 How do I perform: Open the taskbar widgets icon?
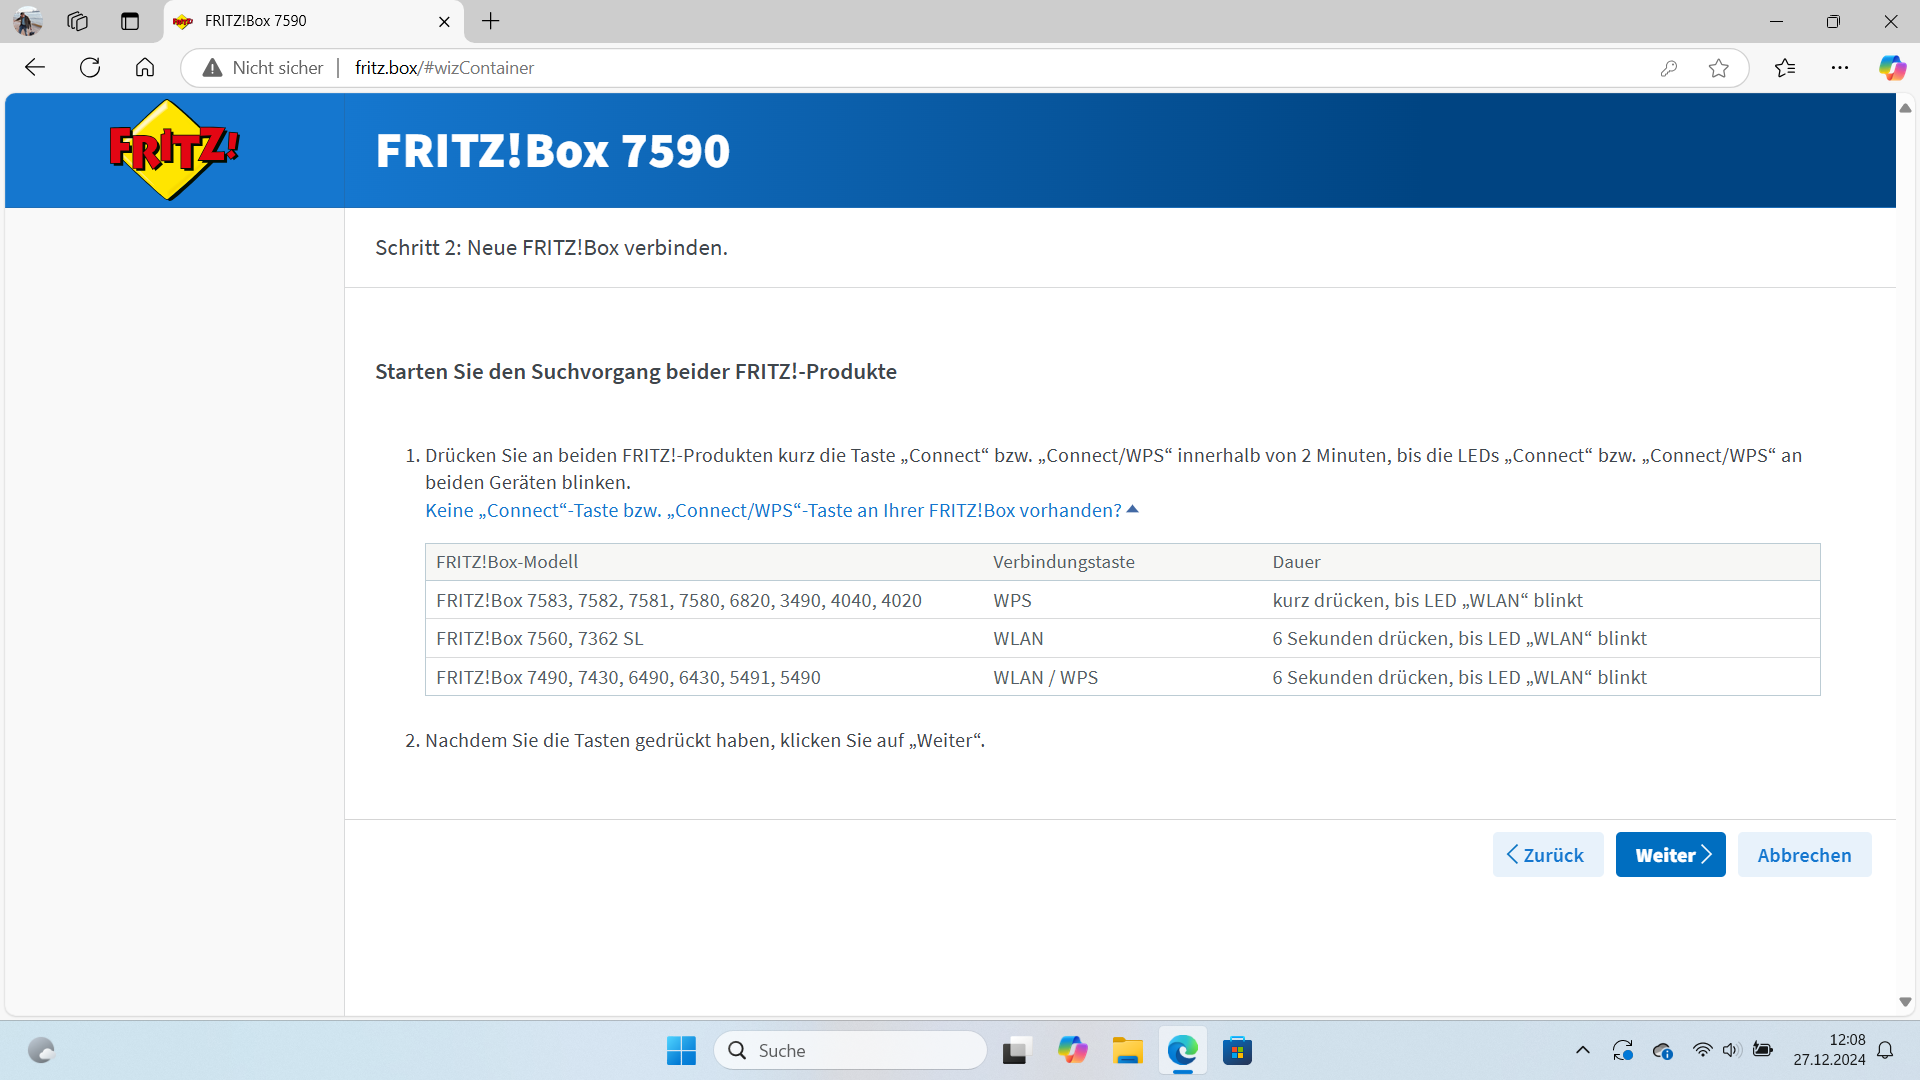[x=41, y=1050]
